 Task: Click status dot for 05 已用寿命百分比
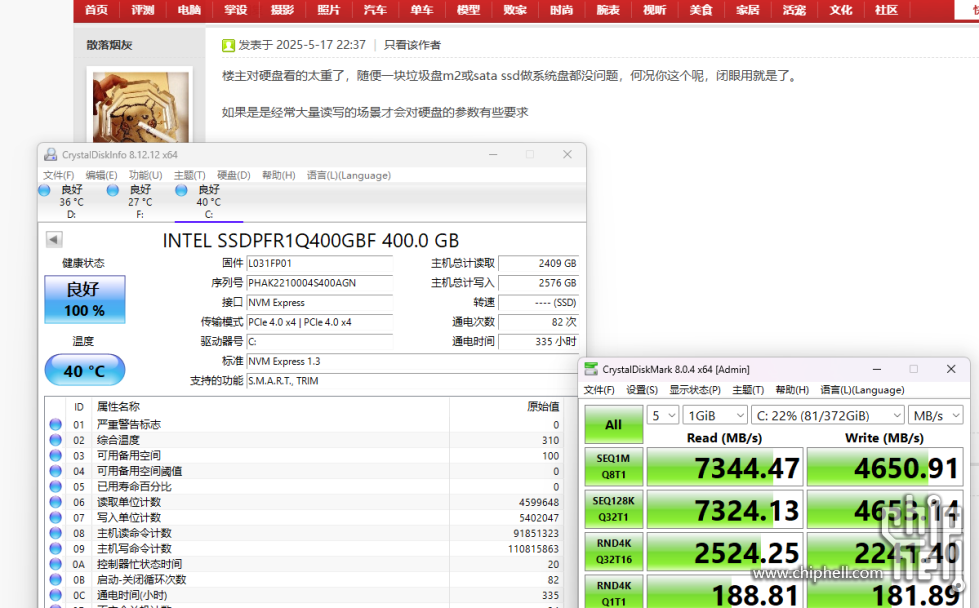tap(56, 486)
